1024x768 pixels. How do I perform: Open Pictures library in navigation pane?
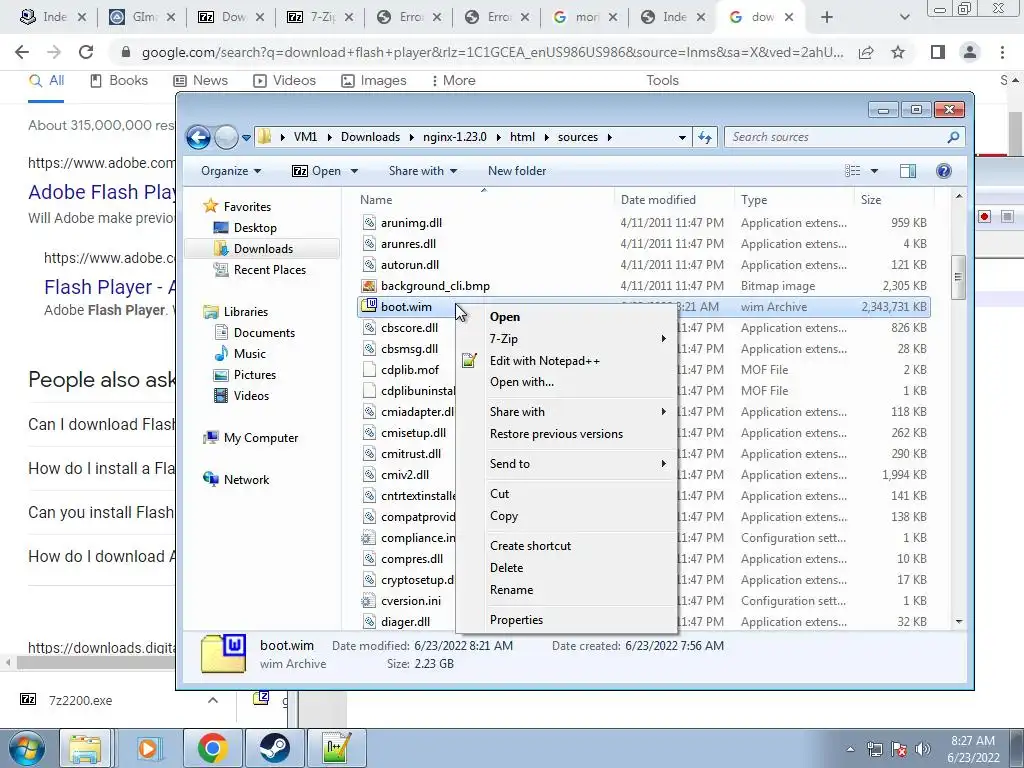tap(255, 375)
